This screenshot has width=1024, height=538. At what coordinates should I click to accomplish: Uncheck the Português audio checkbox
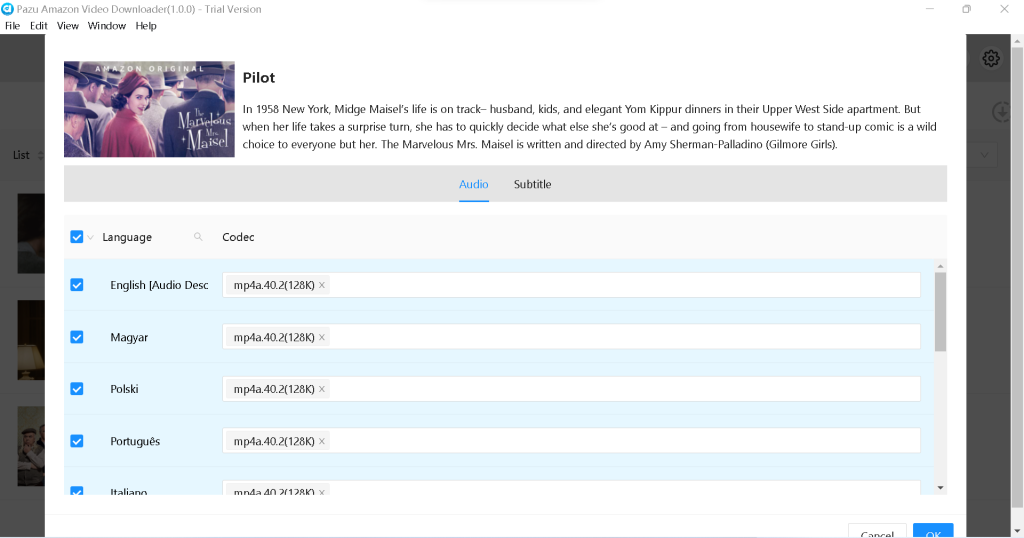pos(76,441)
